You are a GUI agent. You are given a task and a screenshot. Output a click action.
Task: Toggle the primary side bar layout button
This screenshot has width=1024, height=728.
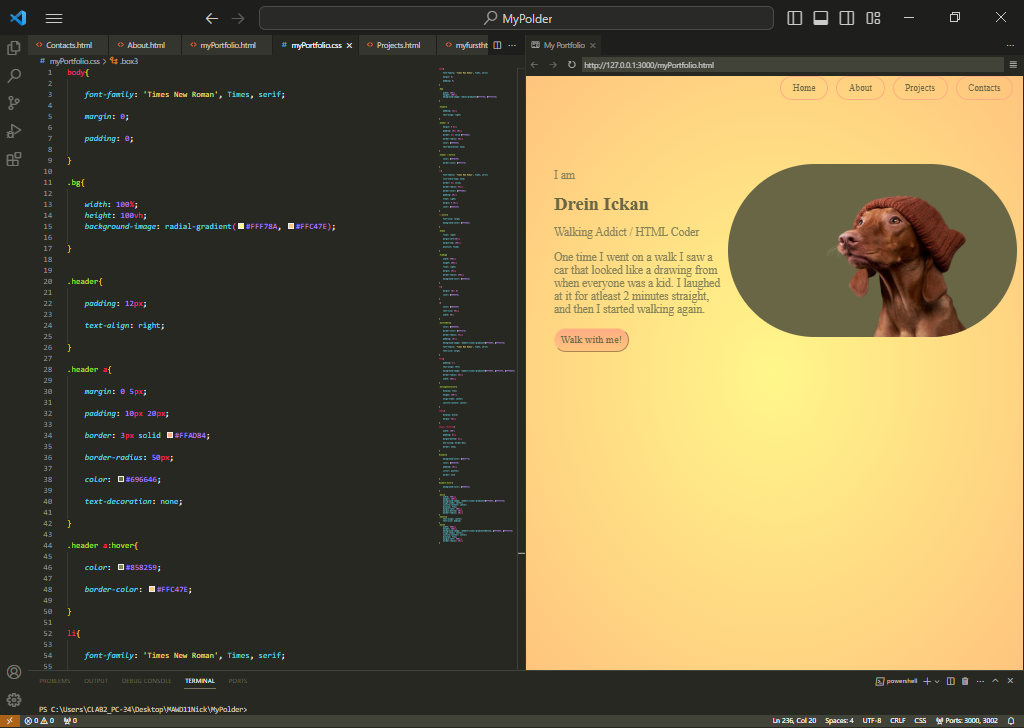[x=795, y=18]
